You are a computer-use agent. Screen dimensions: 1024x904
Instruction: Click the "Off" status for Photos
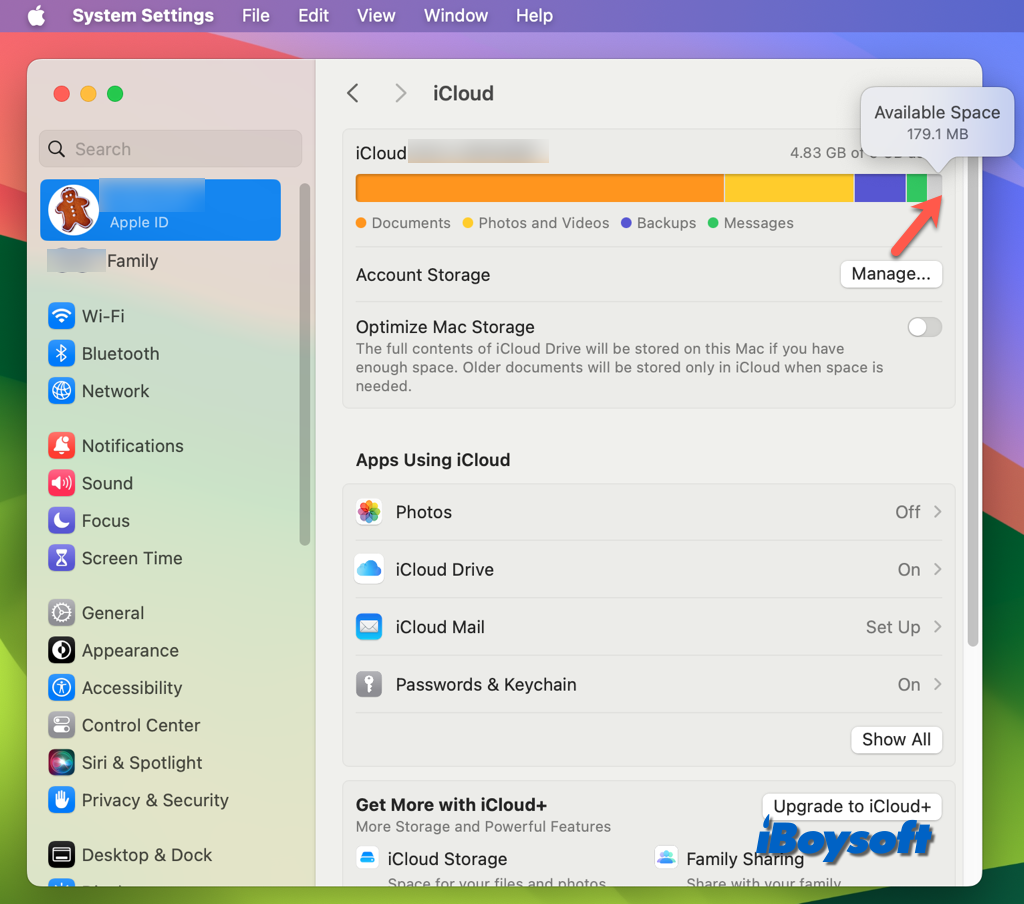(x=908, y=512)
